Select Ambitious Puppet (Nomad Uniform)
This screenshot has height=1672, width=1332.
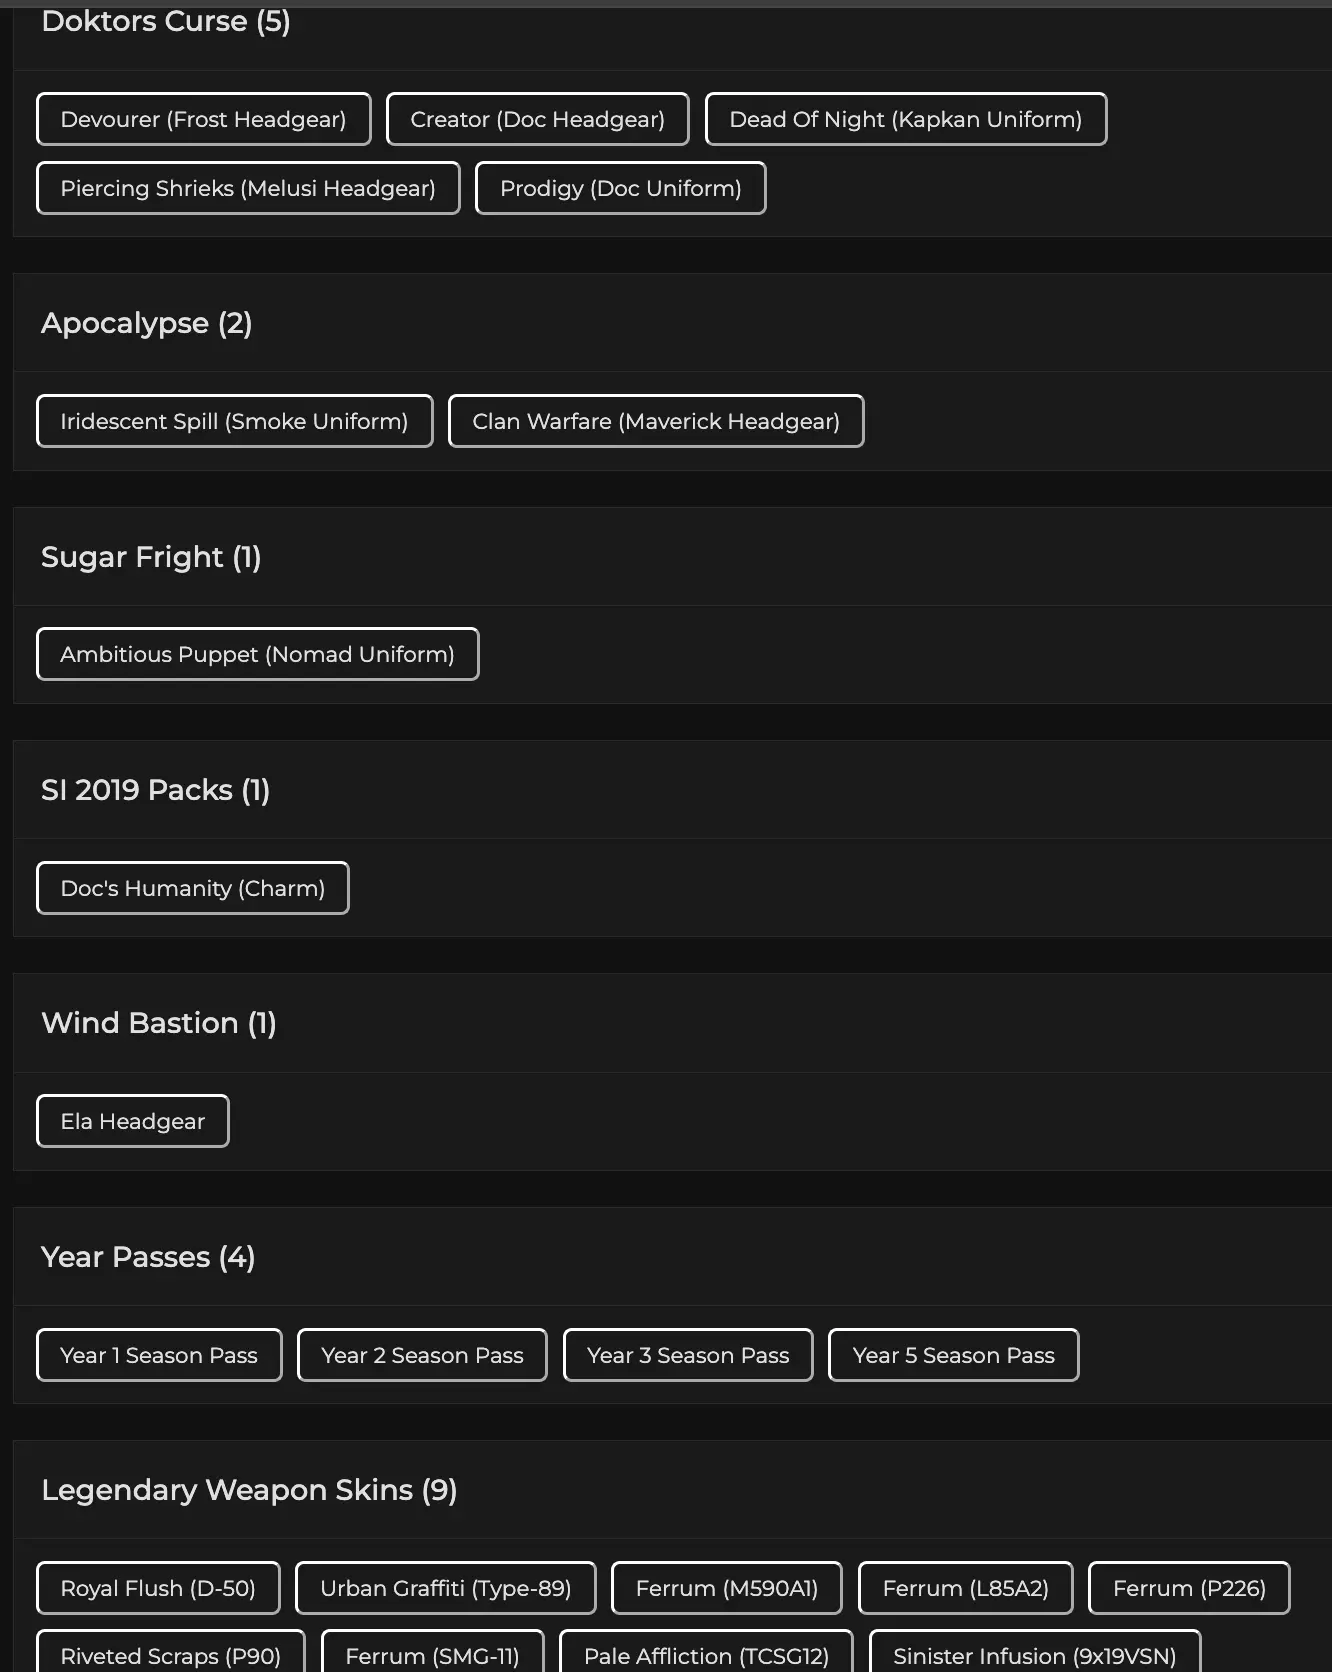pyautogui.click(x=257, y=654)
